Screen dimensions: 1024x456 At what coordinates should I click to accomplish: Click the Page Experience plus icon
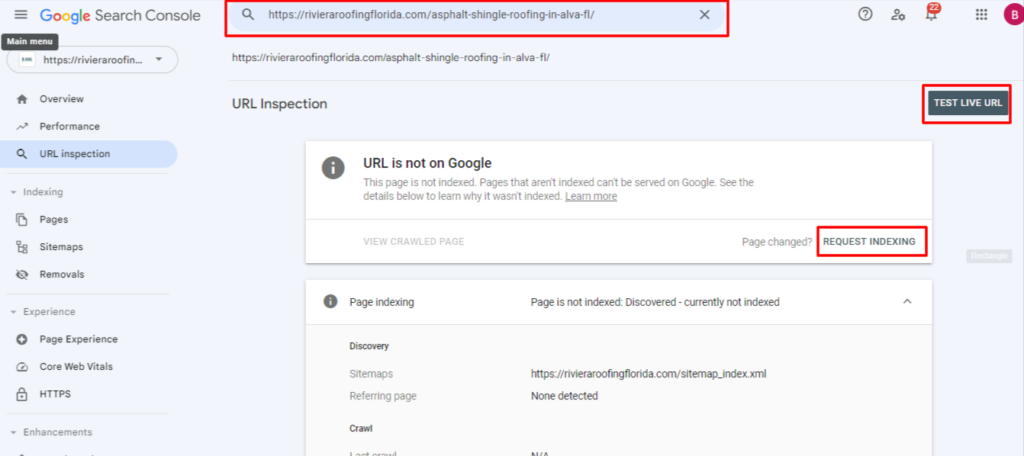[x=22, y=339]
